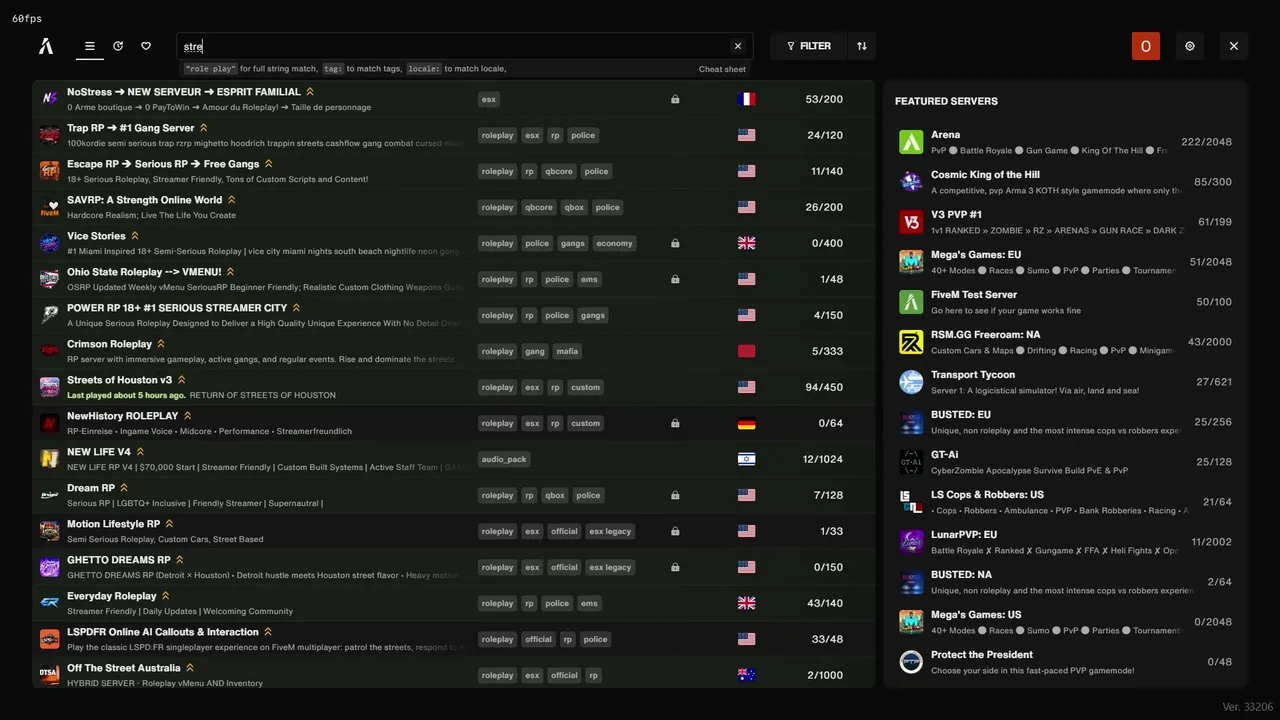Click the LunarPVP: EU featured icon
The height and width of the screenshot is (720, 1280).
pos(911,542)
